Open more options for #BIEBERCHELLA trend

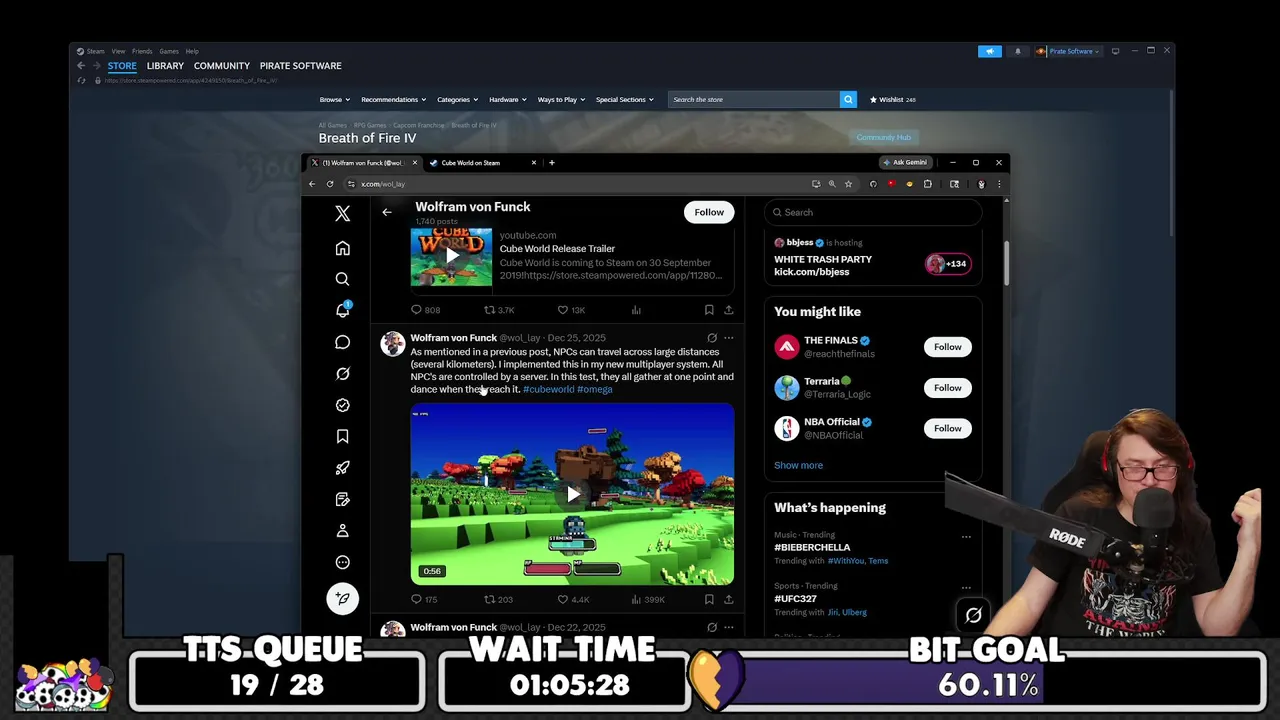point(966,537)
